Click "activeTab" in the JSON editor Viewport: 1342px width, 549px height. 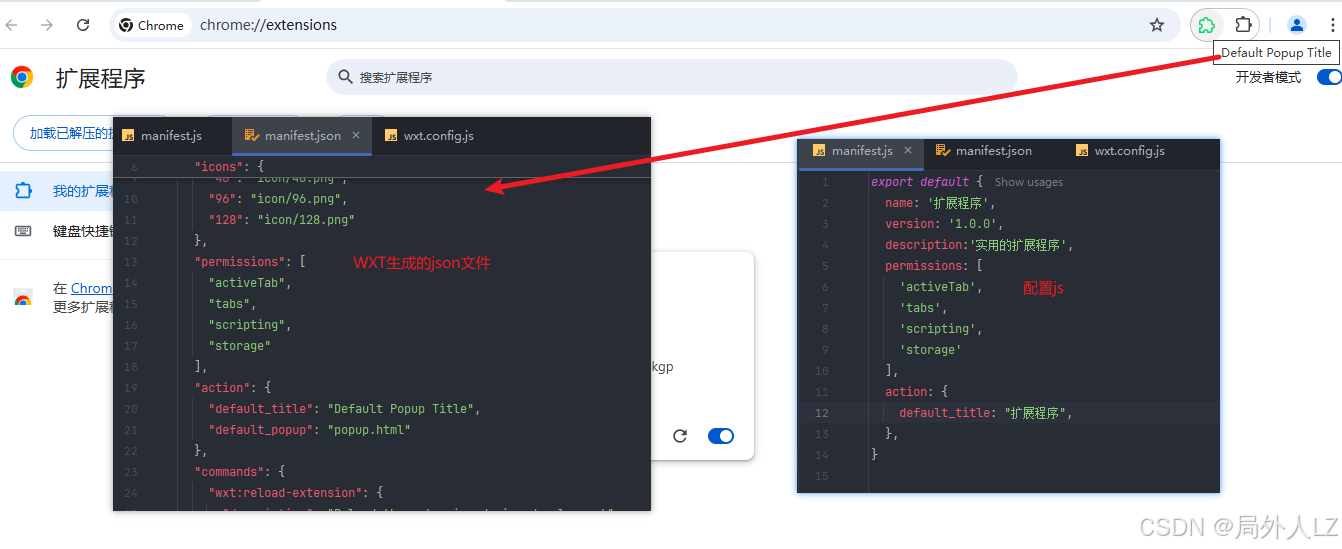pos(249,282)
